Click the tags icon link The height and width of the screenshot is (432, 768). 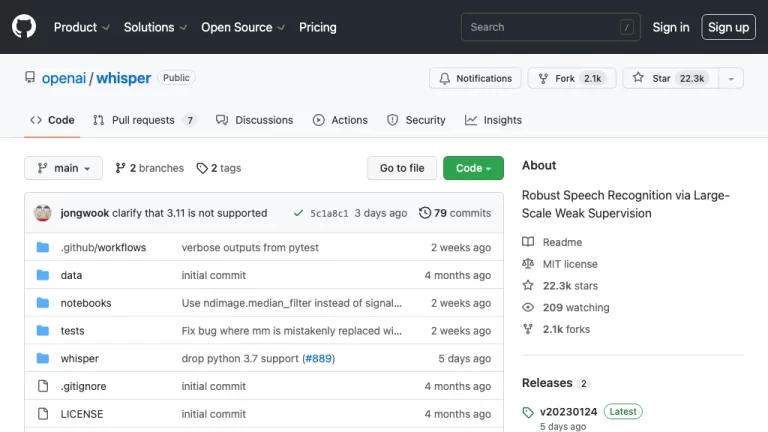click(202, 168)
